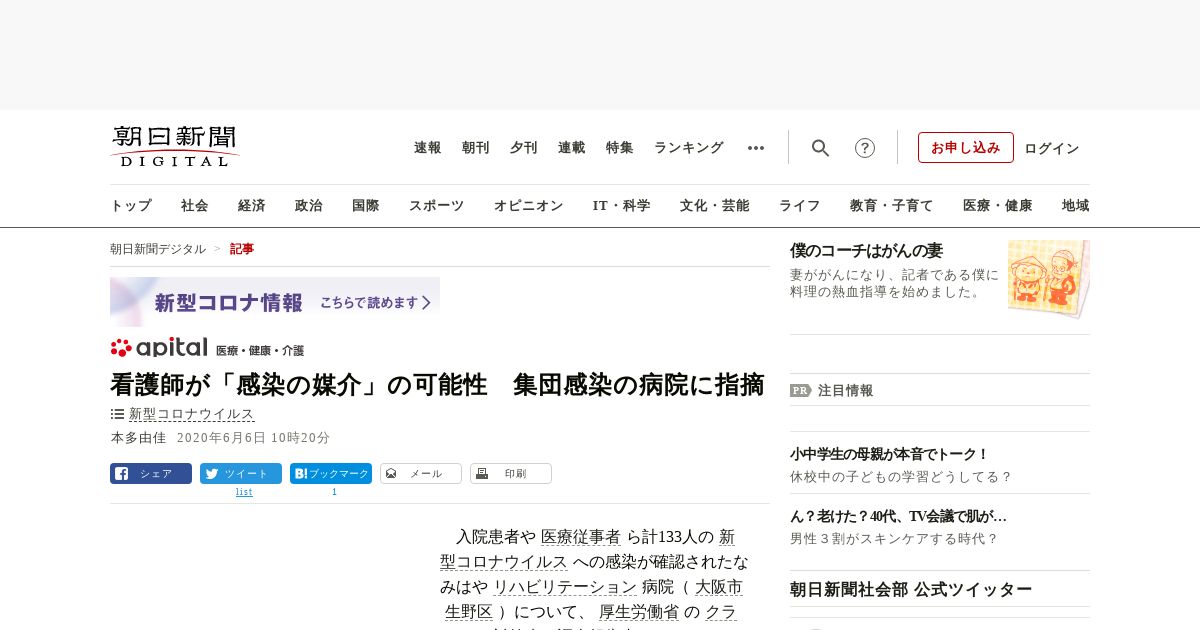
Task: Click リハビリテーション keyword link
Action: tap(565, 587)
